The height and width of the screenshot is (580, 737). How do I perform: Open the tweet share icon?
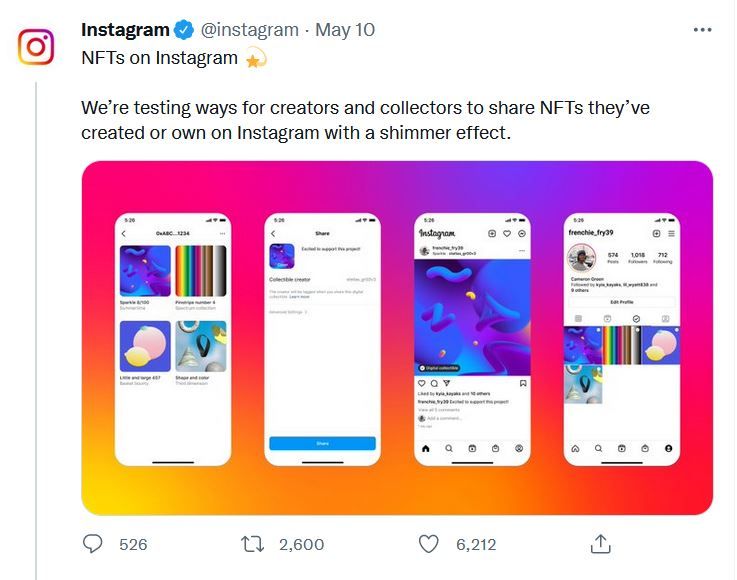point(600,544)
